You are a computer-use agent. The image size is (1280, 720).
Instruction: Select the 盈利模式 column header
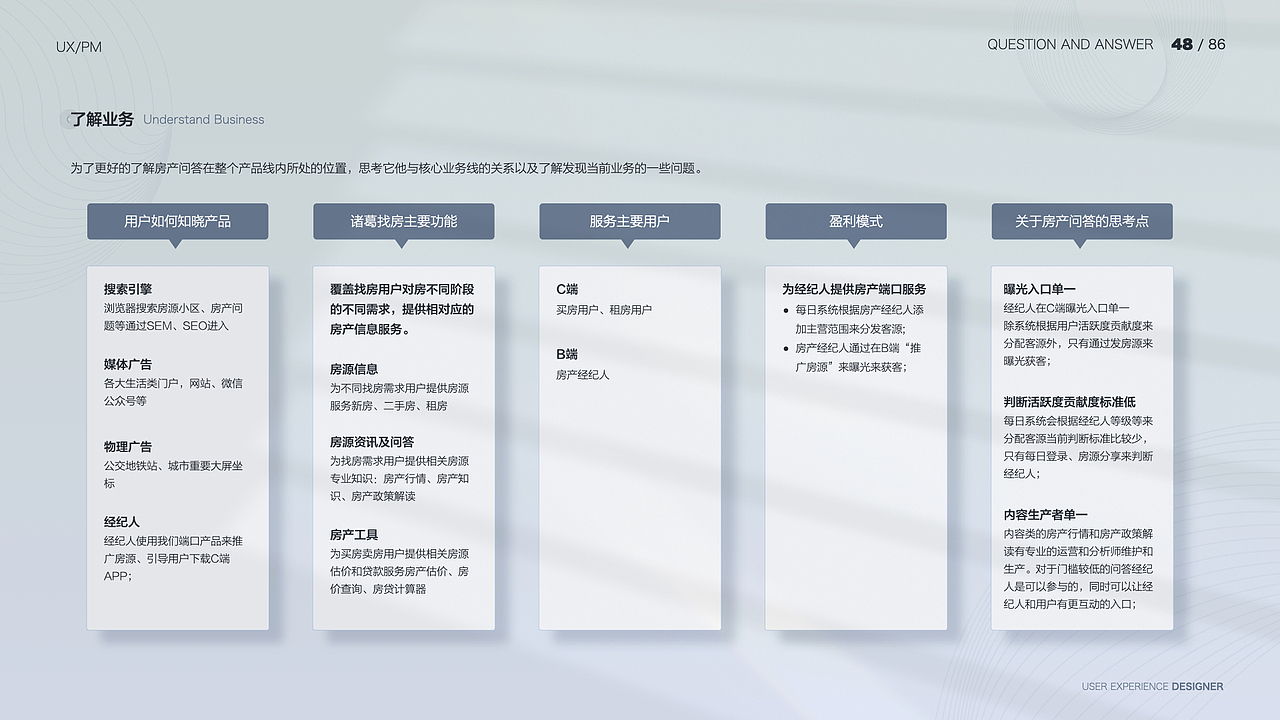tap(855, 221)
